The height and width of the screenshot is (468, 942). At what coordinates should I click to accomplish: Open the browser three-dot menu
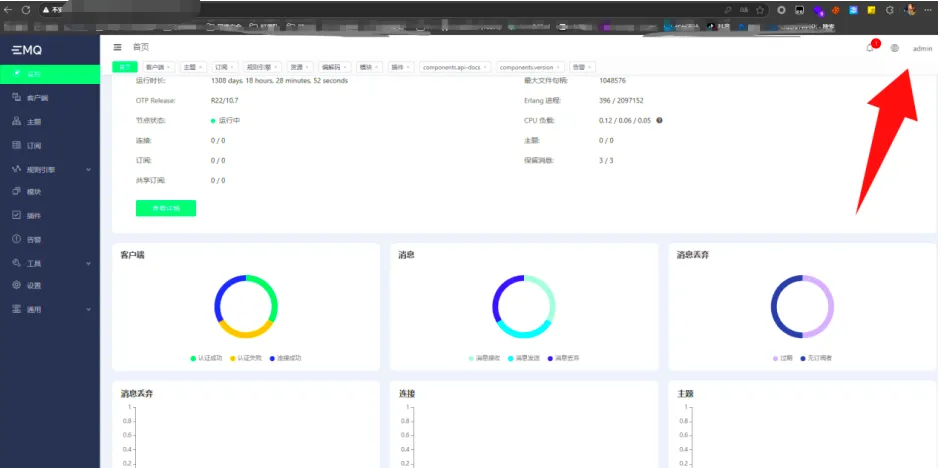tap(929, 10)
